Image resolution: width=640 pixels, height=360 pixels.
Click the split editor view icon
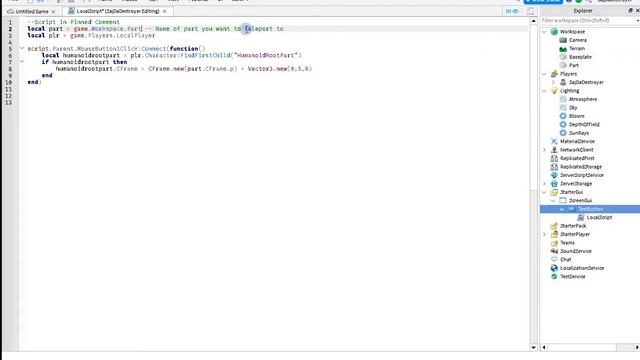coord(530,11)
